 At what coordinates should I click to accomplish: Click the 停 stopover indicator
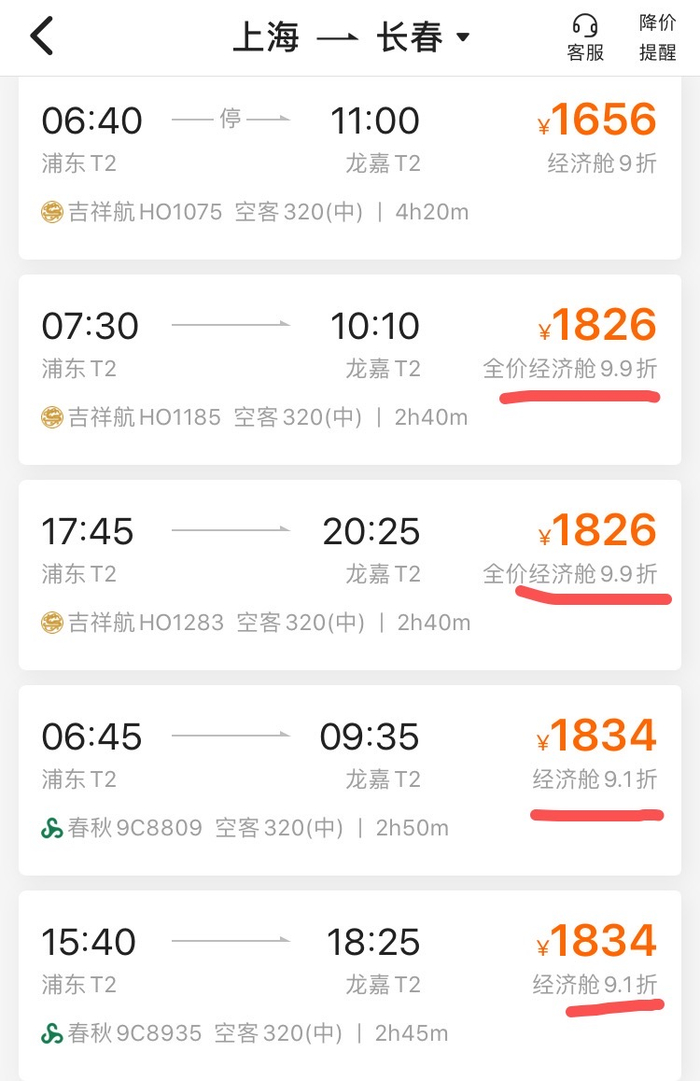(x=231, y=121)
